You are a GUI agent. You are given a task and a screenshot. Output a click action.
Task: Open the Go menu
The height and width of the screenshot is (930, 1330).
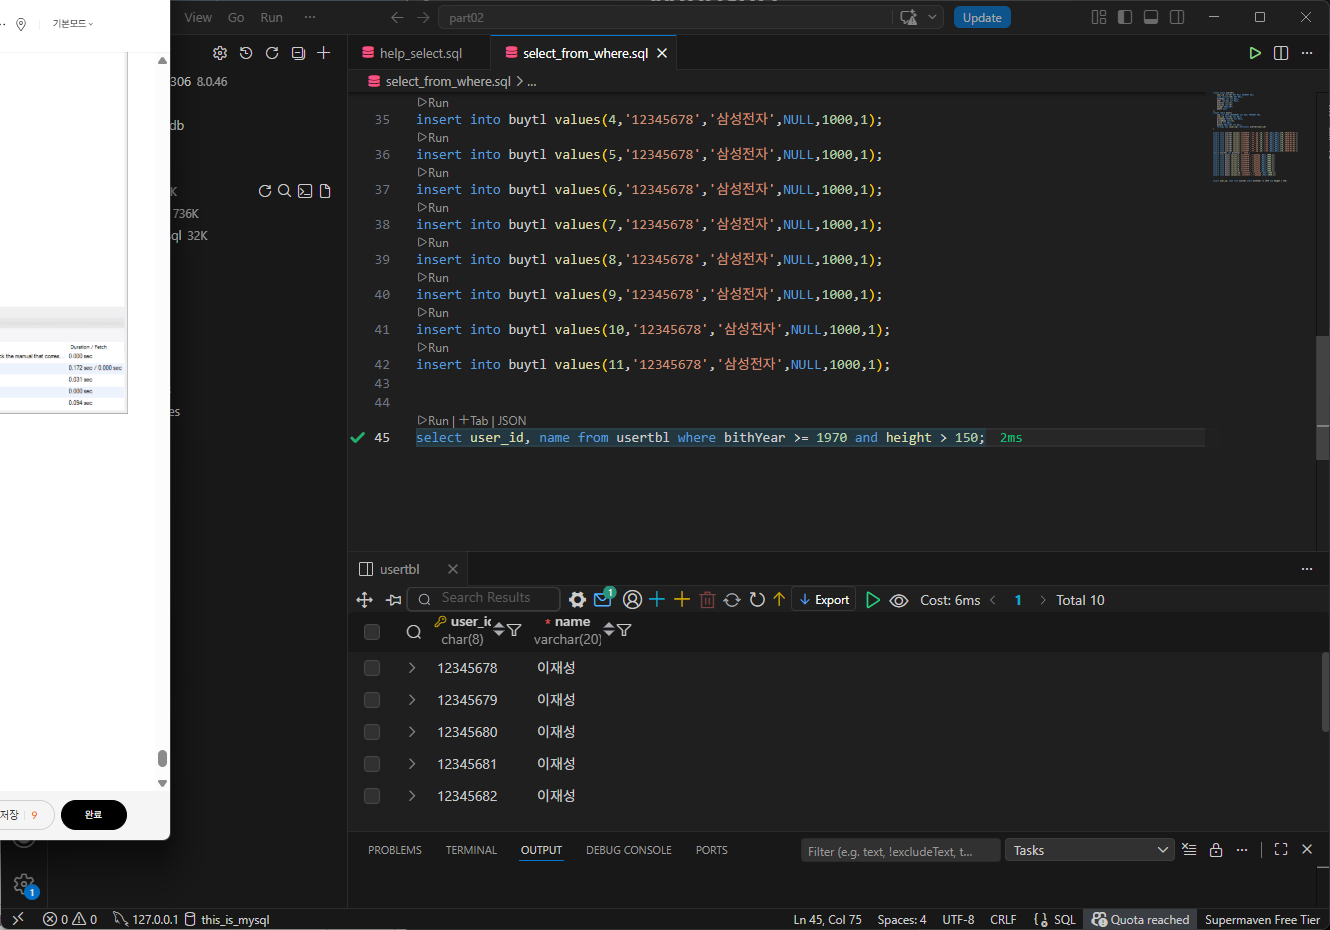coord(236,17)
